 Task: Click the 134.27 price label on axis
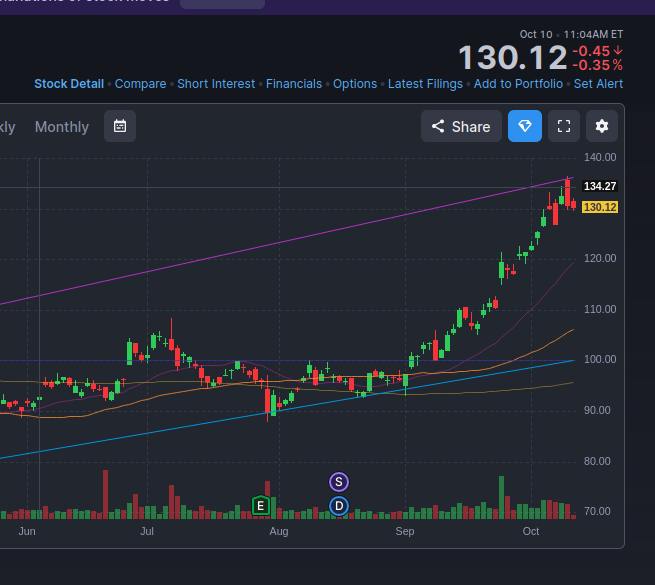pyautogui.click(x=600, y=186)
